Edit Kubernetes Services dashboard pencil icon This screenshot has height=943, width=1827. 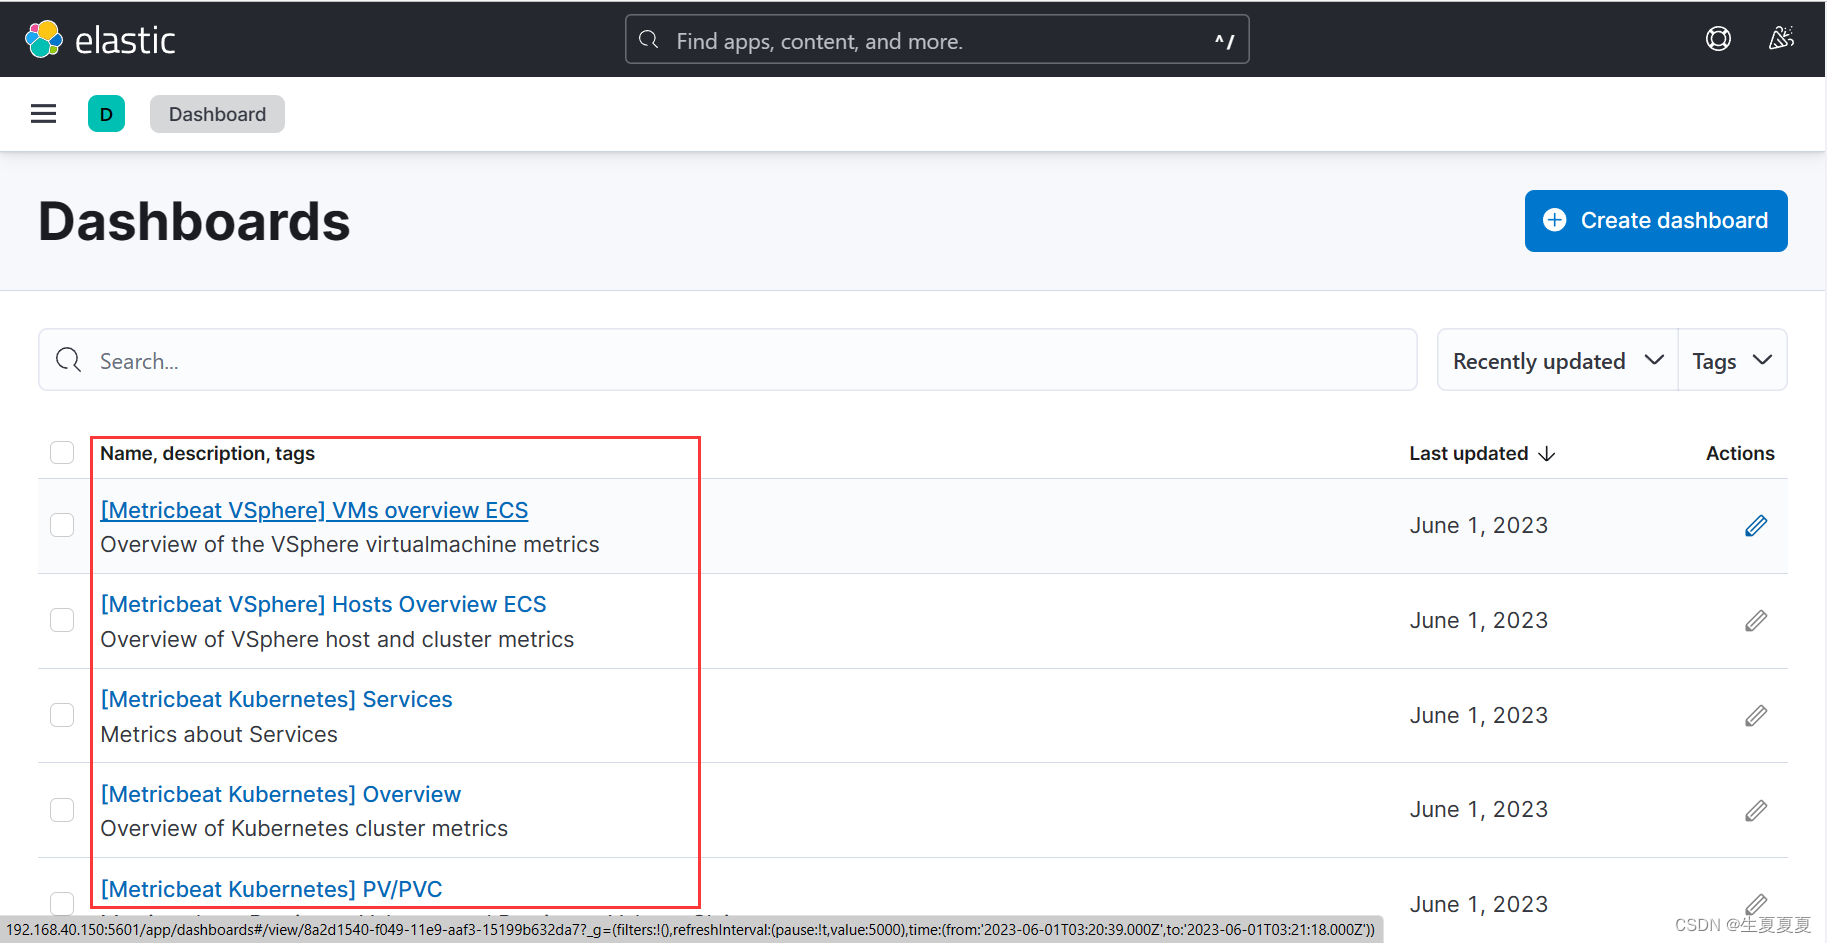tap(1756, 716)
